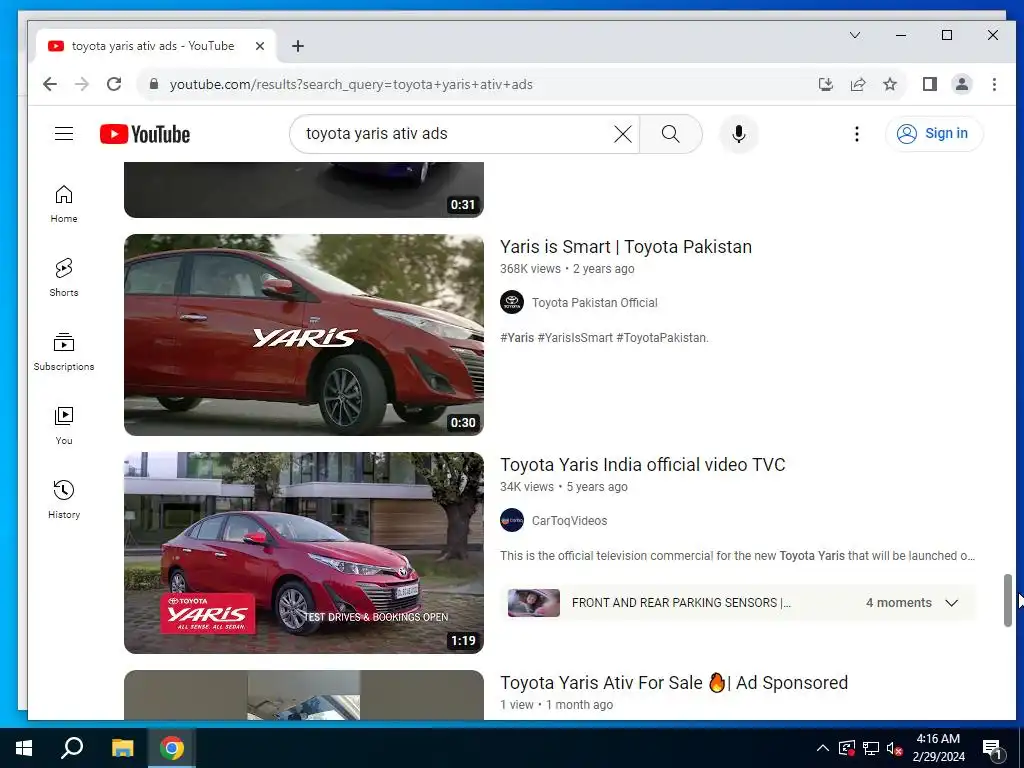Open the You sidebar section
The width and height of the screenshot is (1024, 768).
pos(64,426)
